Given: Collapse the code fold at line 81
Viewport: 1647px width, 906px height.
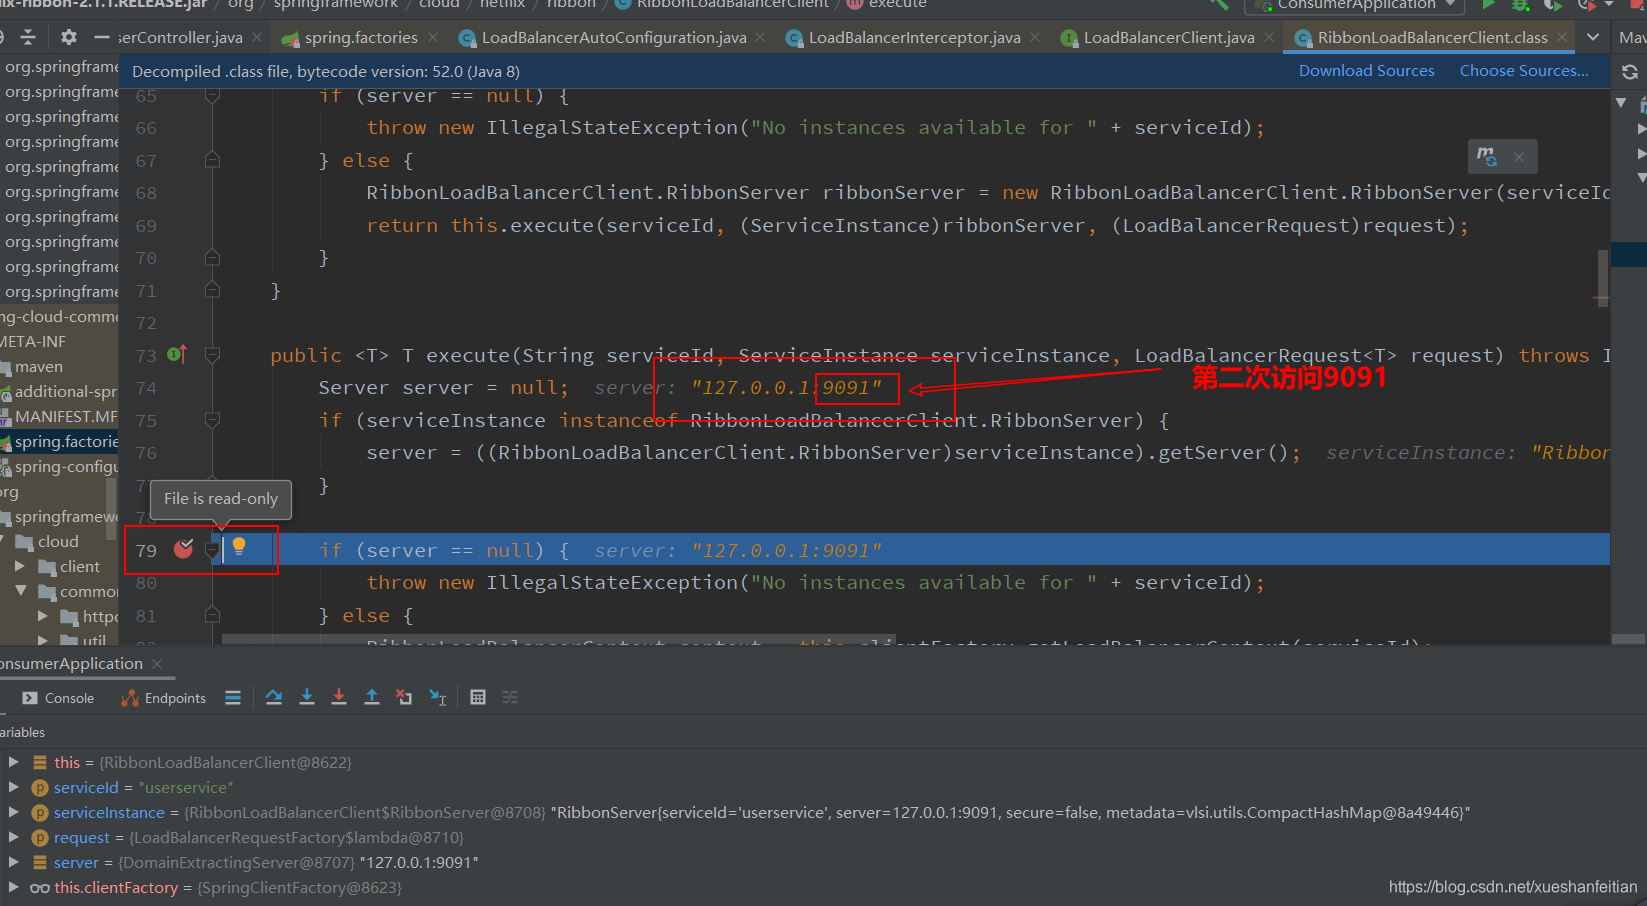Looking at the screenshot, I should click(x=212, y=615).
